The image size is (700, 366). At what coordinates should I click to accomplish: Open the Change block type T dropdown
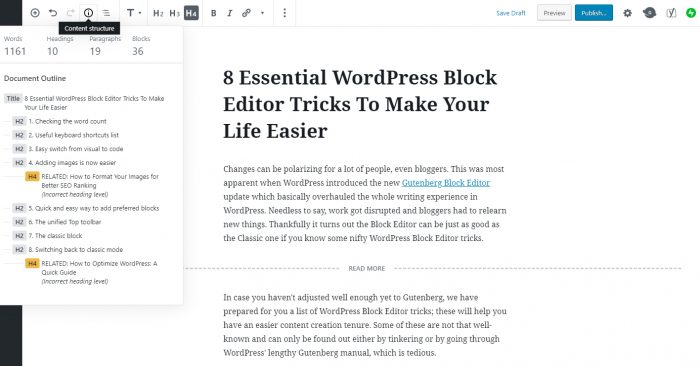click(x=133, y=13)
